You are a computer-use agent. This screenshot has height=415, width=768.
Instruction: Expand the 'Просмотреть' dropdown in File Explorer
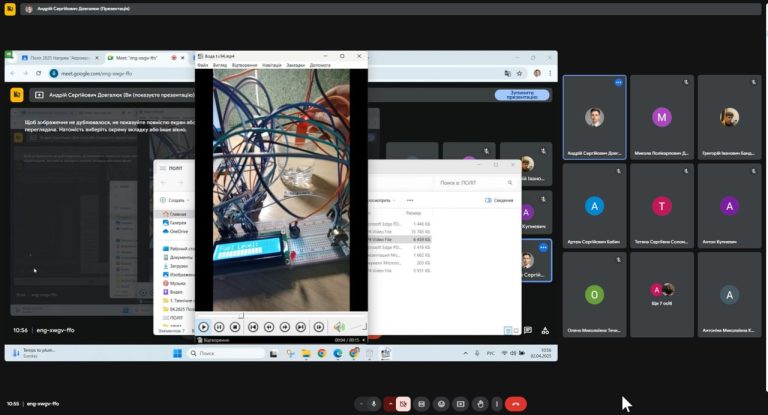(381, 200)
